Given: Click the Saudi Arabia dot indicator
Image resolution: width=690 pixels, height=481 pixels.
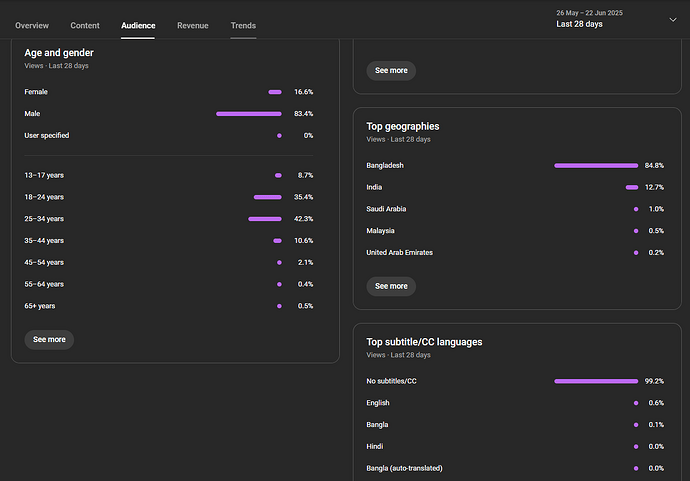Looking at the screenshot, I should click(x=636, y=209).
